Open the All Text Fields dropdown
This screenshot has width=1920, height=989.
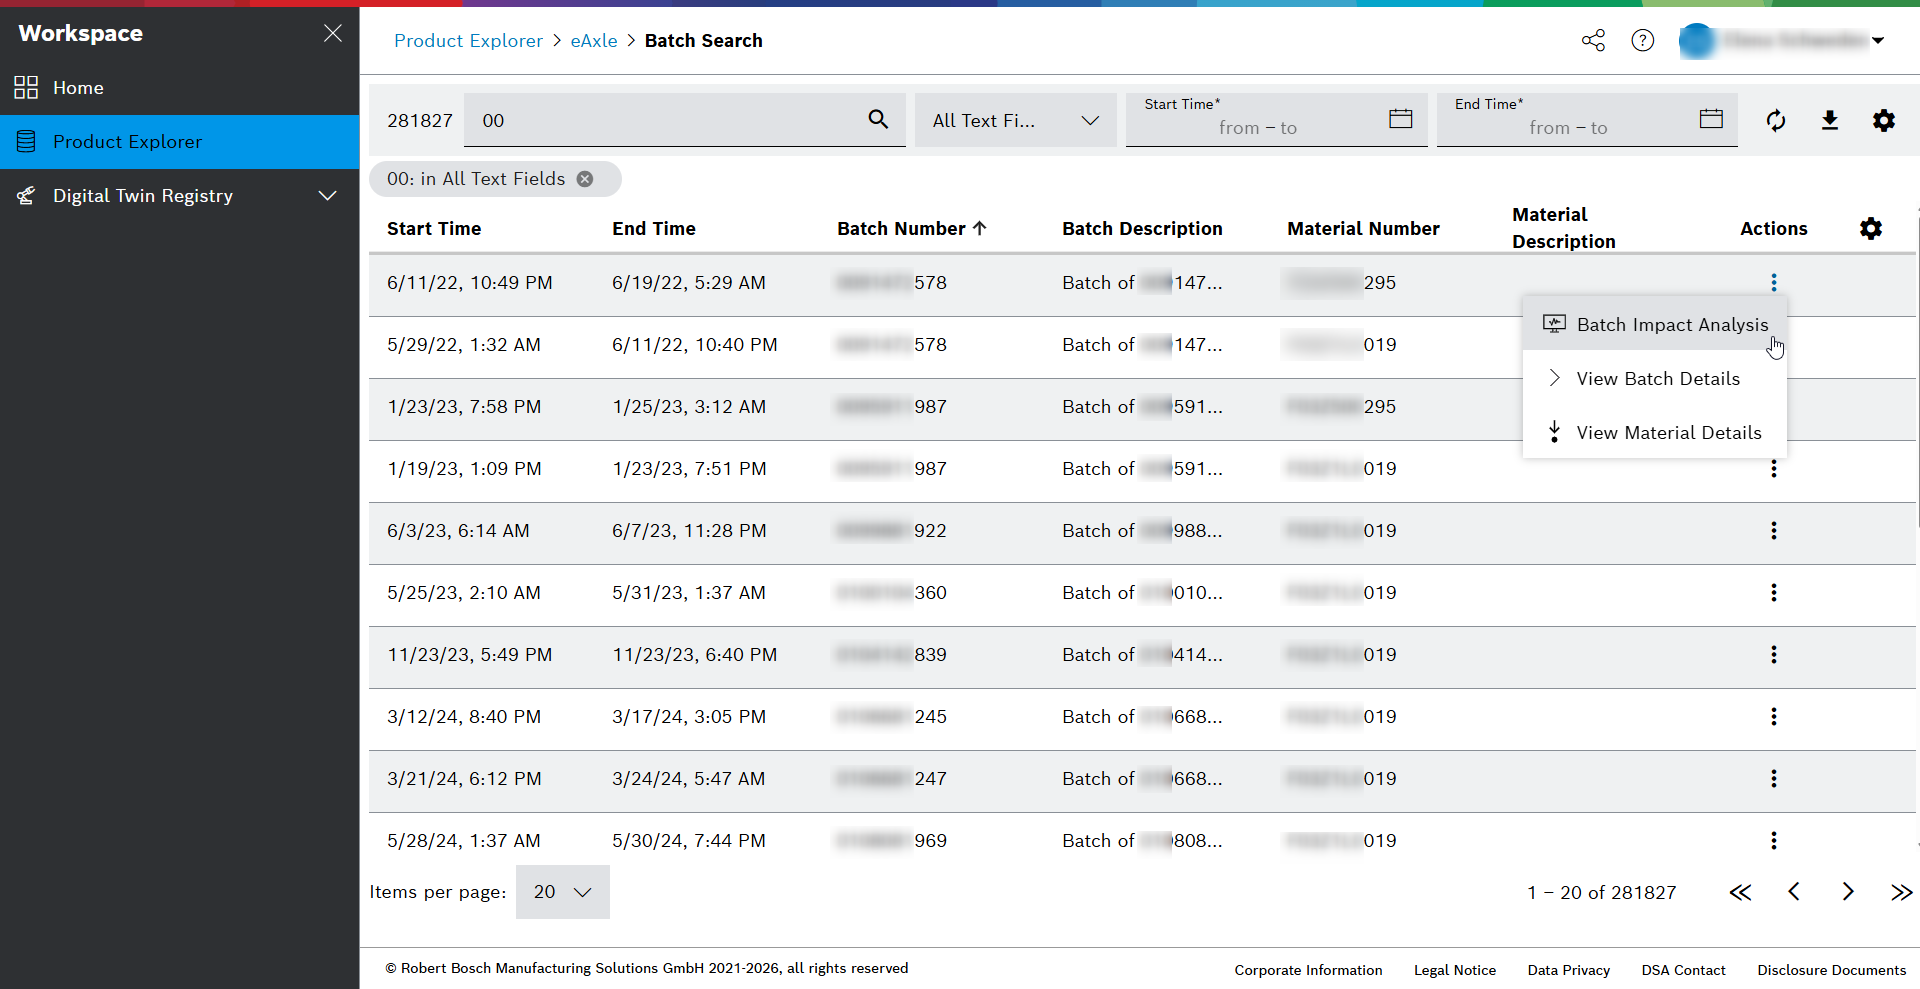click(1015, 120)
